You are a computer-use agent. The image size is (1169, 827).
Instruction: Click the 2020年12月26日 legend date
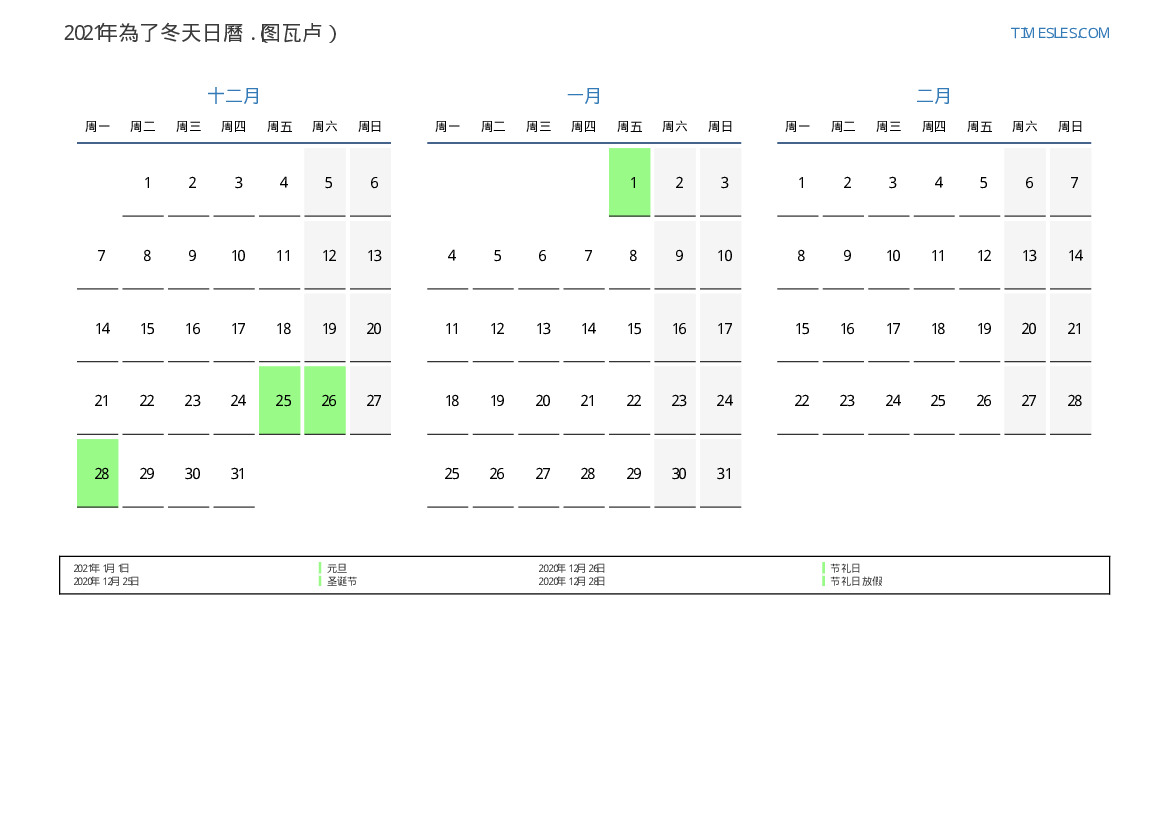point(572,568)
